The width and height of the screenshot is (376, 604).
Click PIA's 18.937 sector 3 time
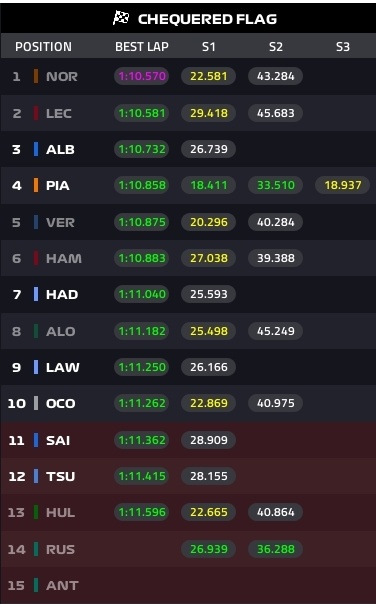pyautogui.click(x=342, y=185)
